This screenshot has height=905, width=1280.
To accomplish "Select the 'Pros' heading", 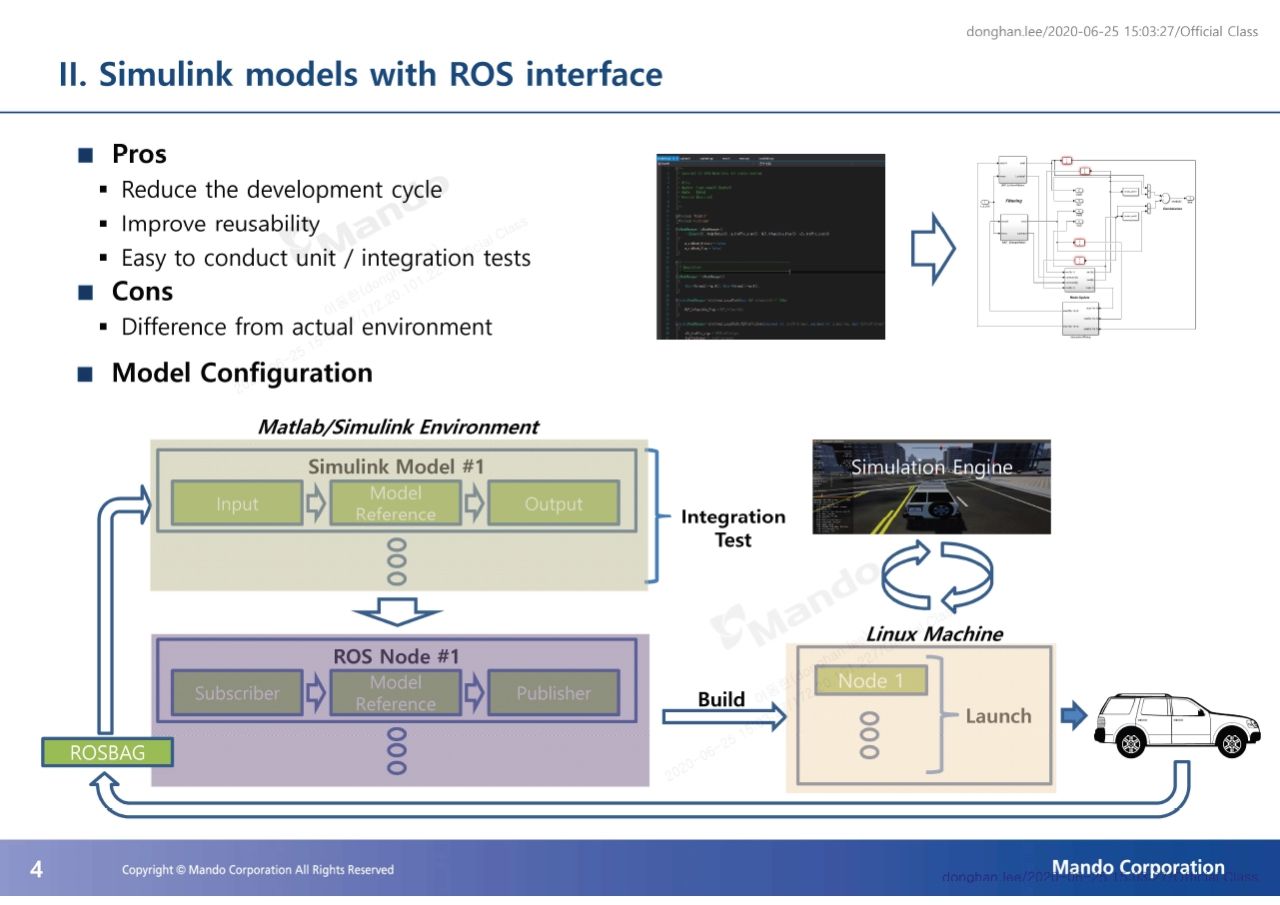I will pyautogui.click(x=139, y=154).
